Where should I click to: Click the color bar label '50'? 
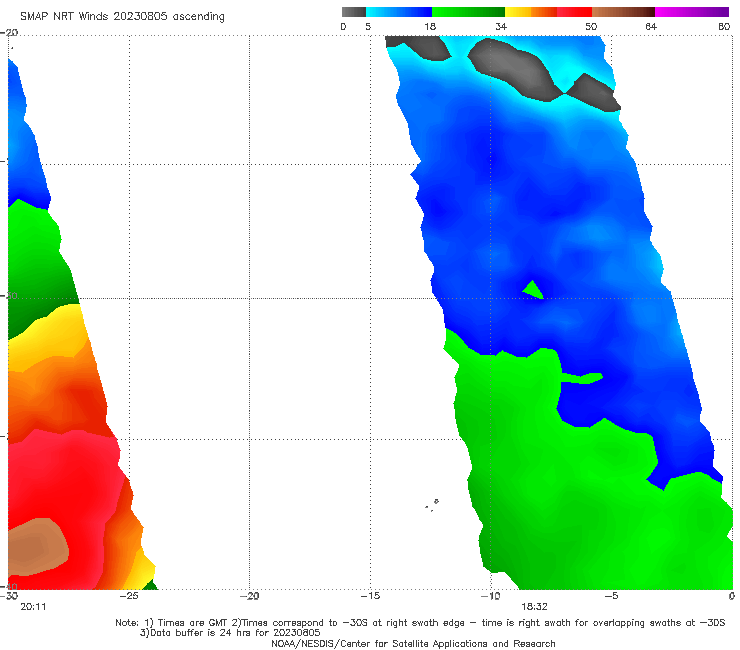(x=591, y=26)
